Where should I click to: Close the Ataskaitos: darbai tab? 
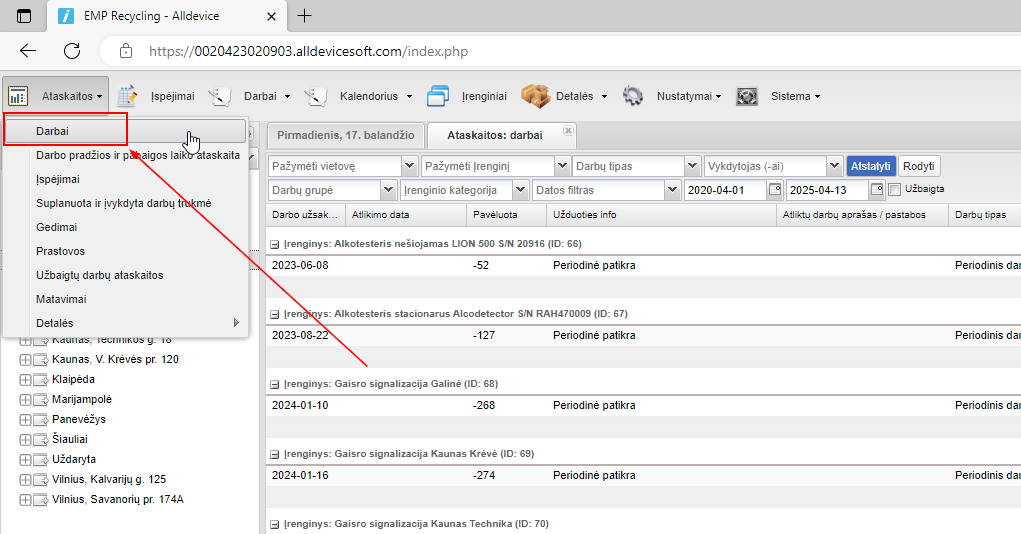[x=568, y=130]
